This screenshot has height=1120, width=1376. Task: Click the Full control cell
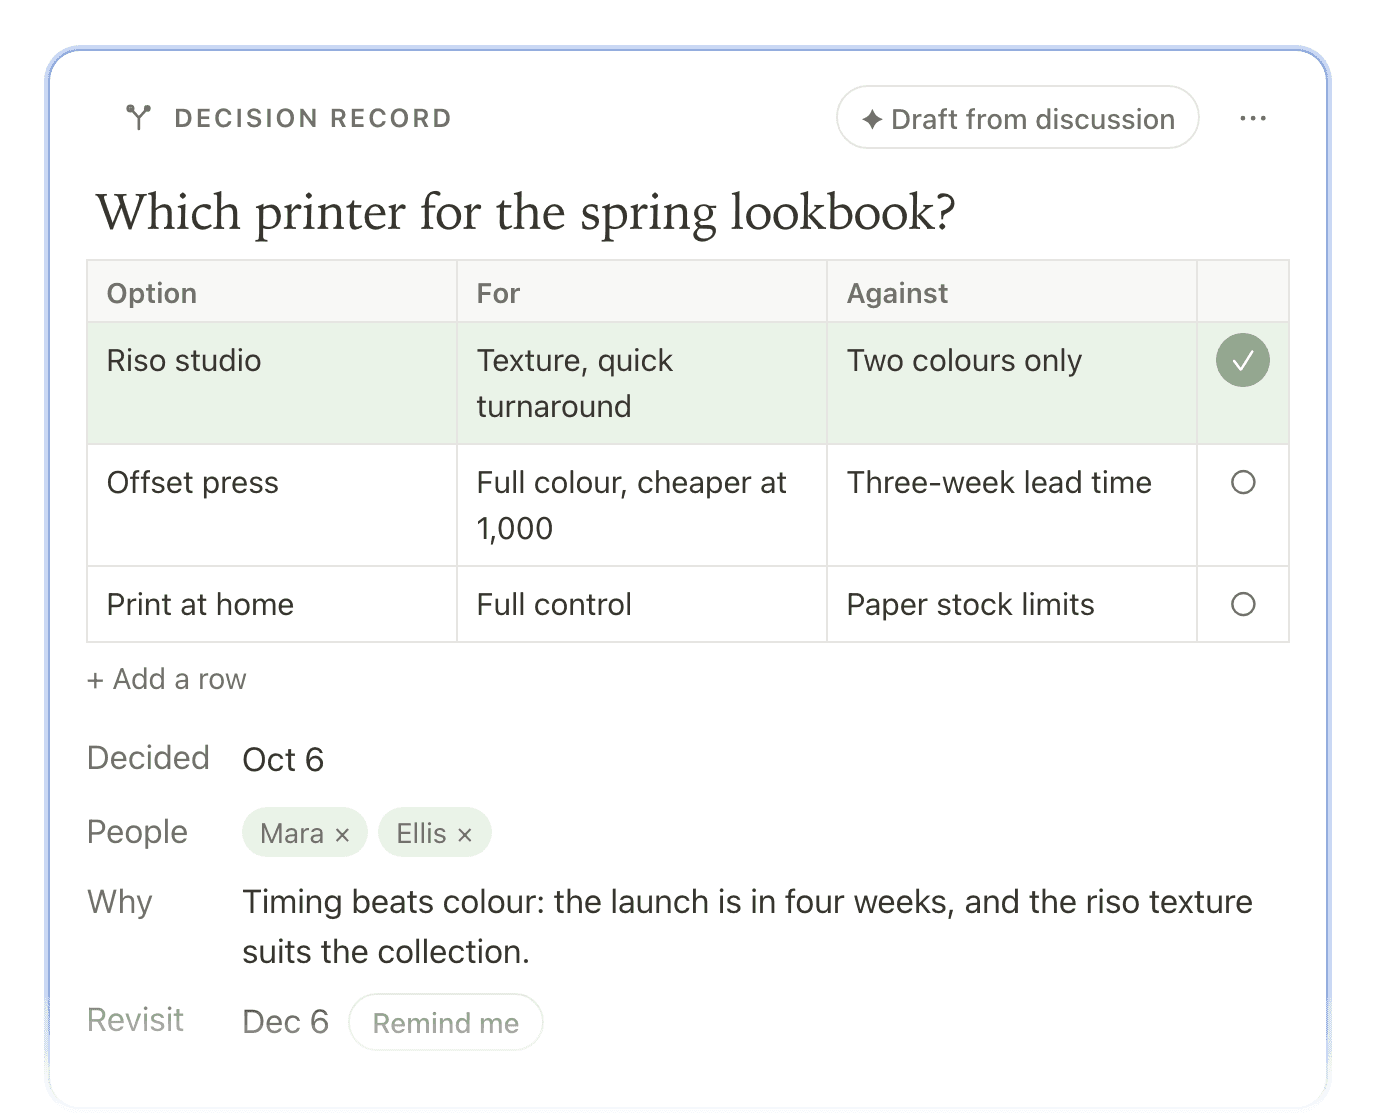pos(642,605)
